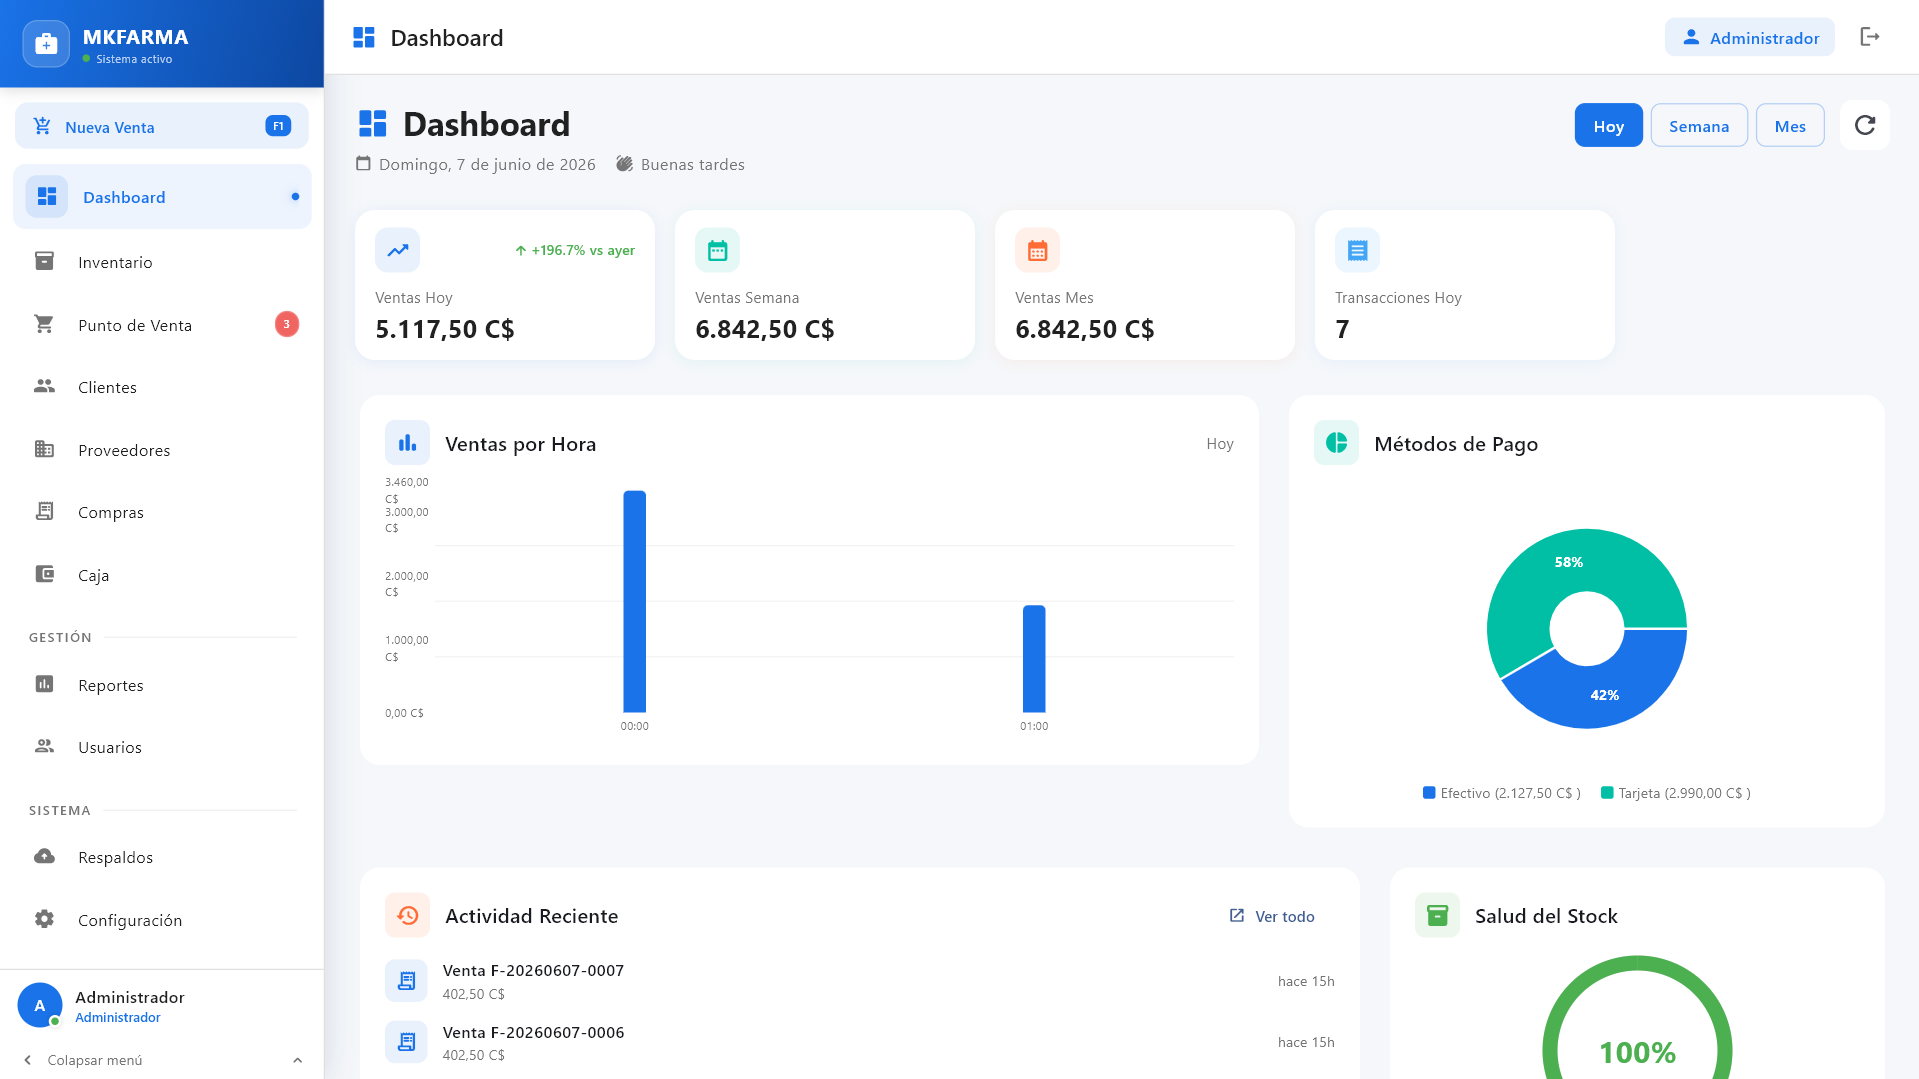Click the Dashboard grid icon in sidebar
The width and height of the screenshot is (1919, 1079).
click(46, 197)
